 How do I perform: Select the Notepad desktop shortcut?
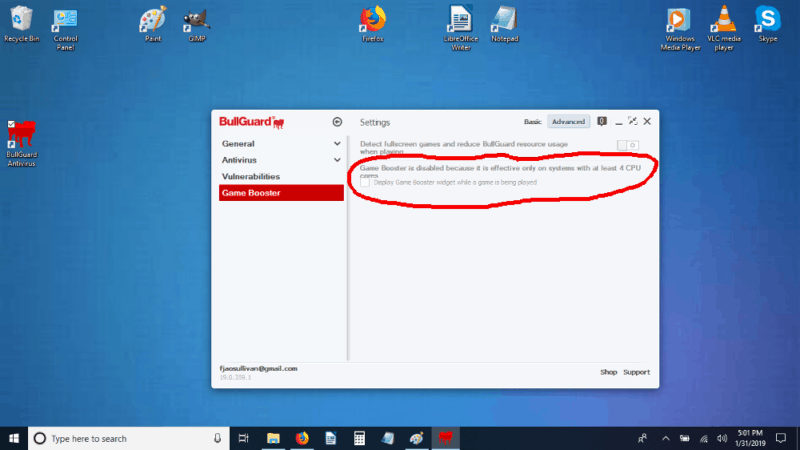point(505,24)
